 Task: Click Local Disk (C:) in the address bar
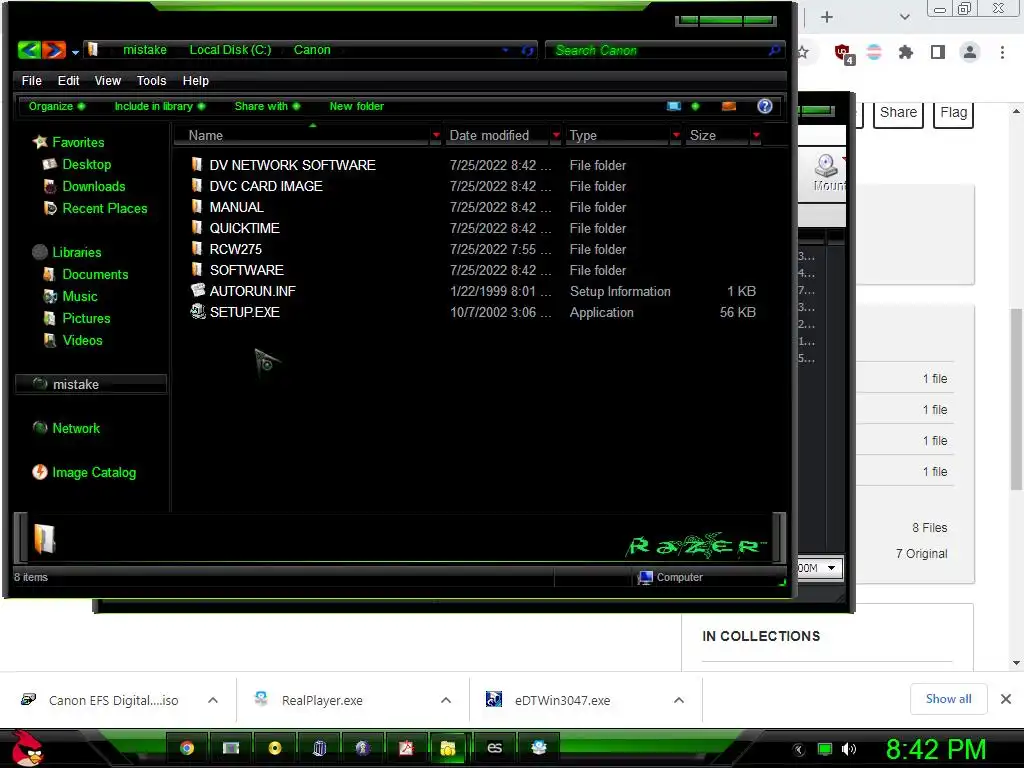pyautogui.click(x=230, y=50)
